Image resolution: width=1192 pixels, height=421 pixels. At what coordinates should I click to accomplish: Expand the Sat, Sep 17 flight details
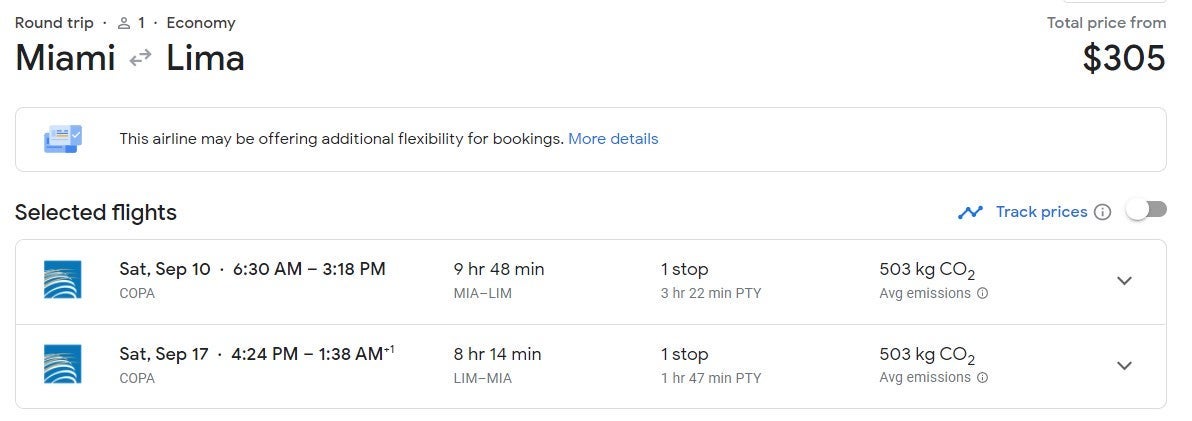[x=1124, y=365]
